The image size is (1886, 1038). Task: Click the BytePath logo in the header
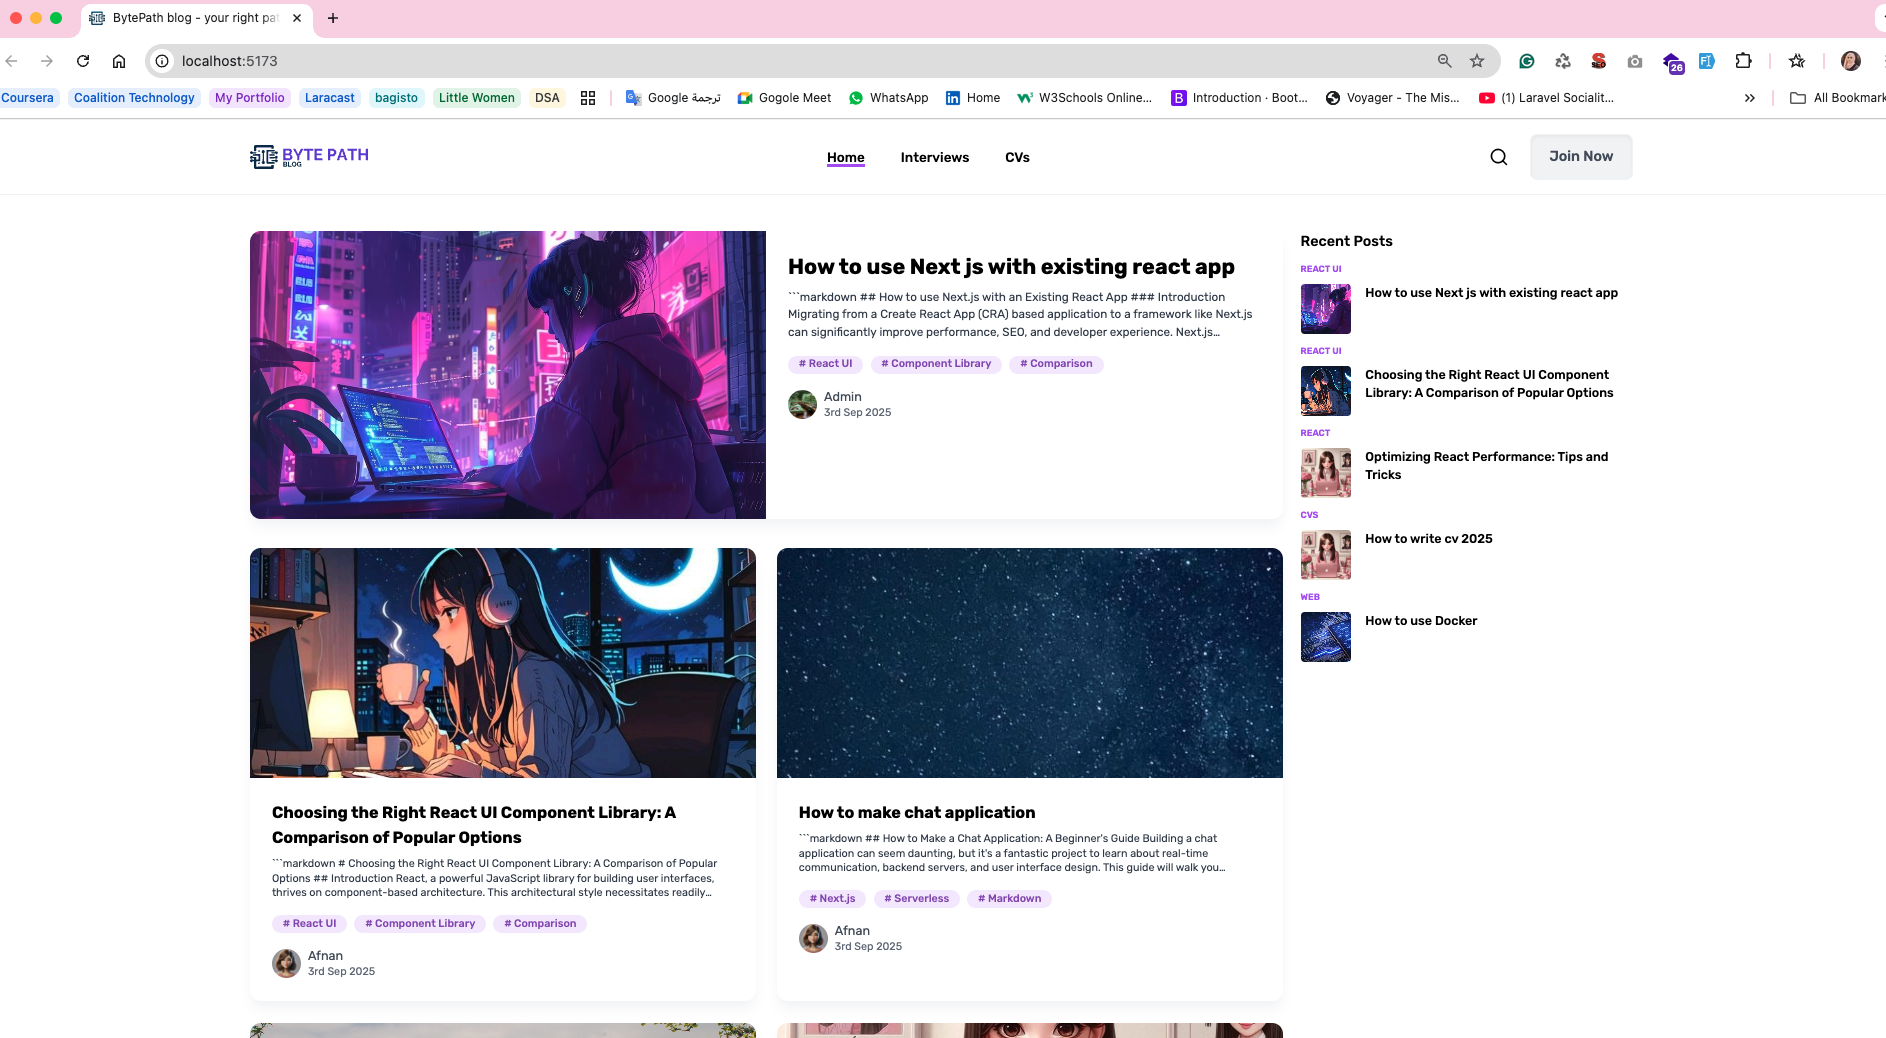[308, 156]
